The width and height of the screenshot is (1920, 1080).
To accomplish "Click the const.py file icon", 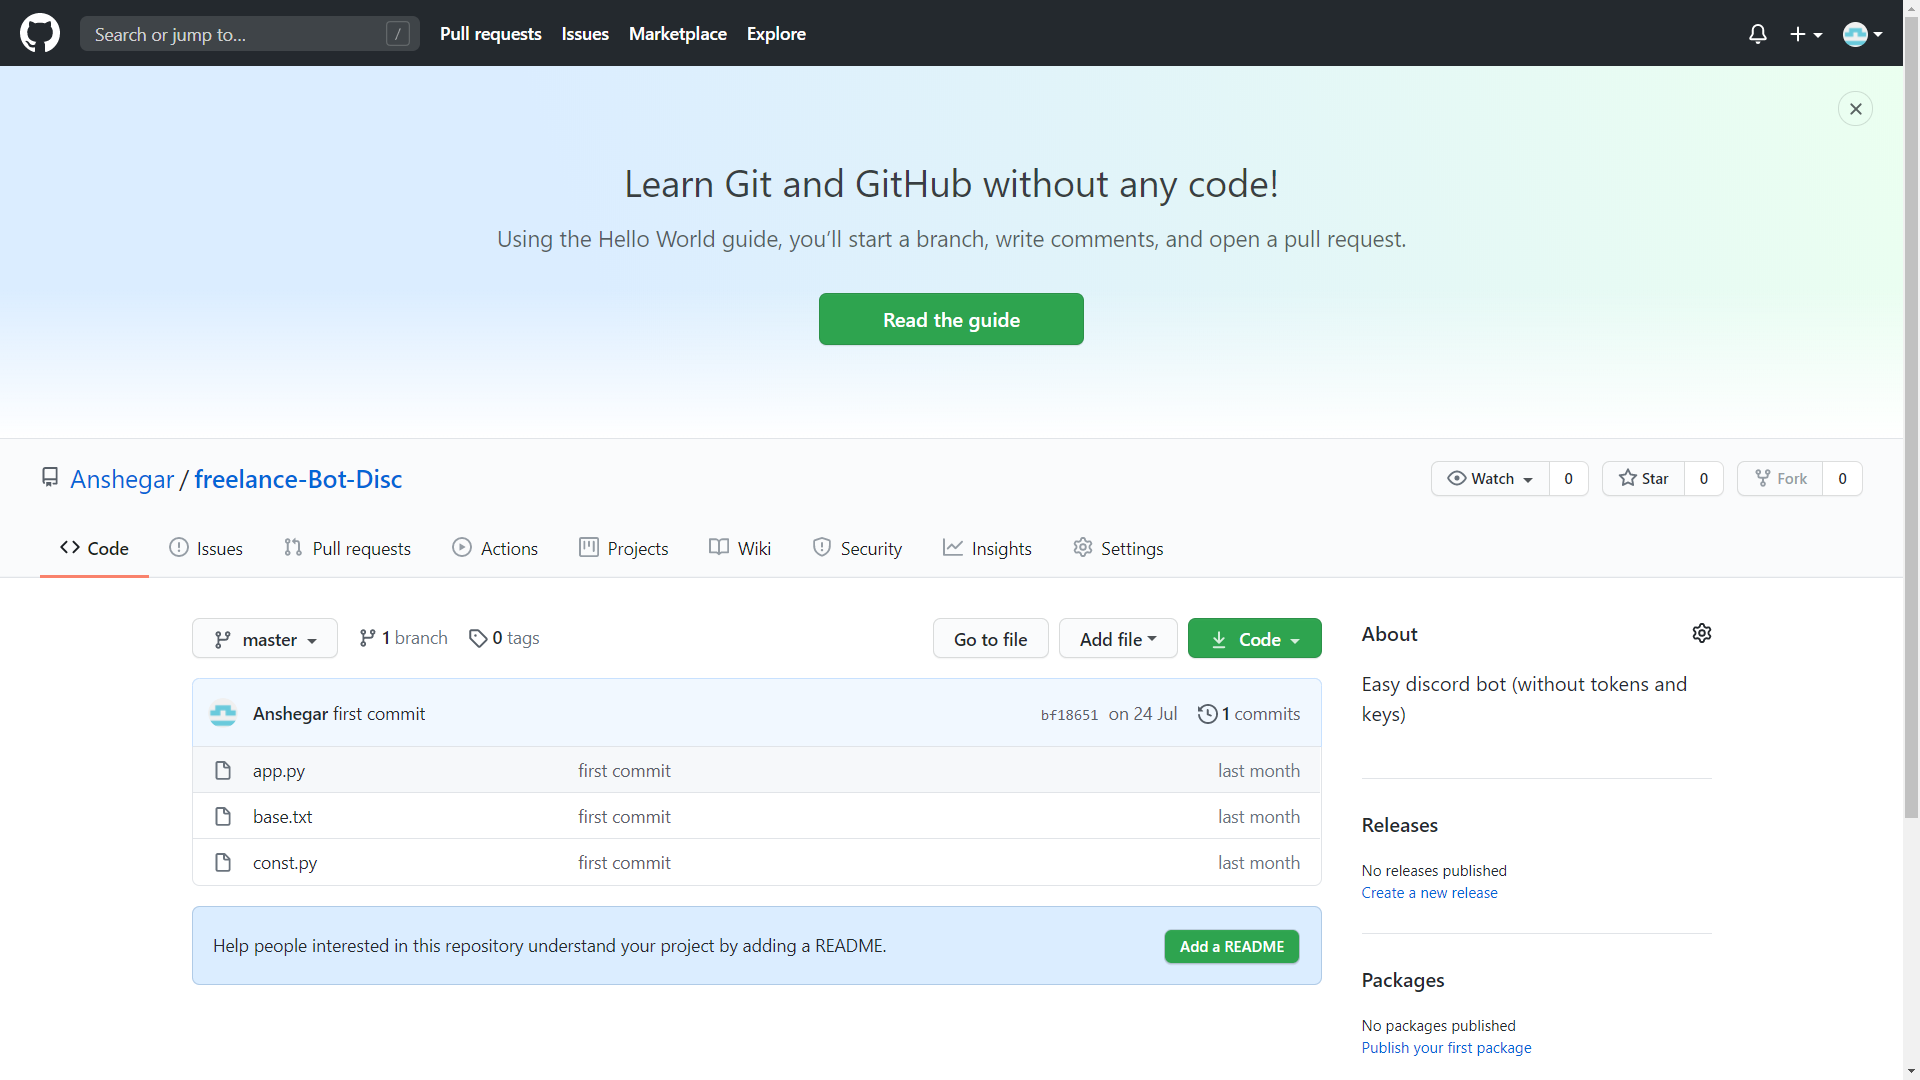I will coord(223,863).
